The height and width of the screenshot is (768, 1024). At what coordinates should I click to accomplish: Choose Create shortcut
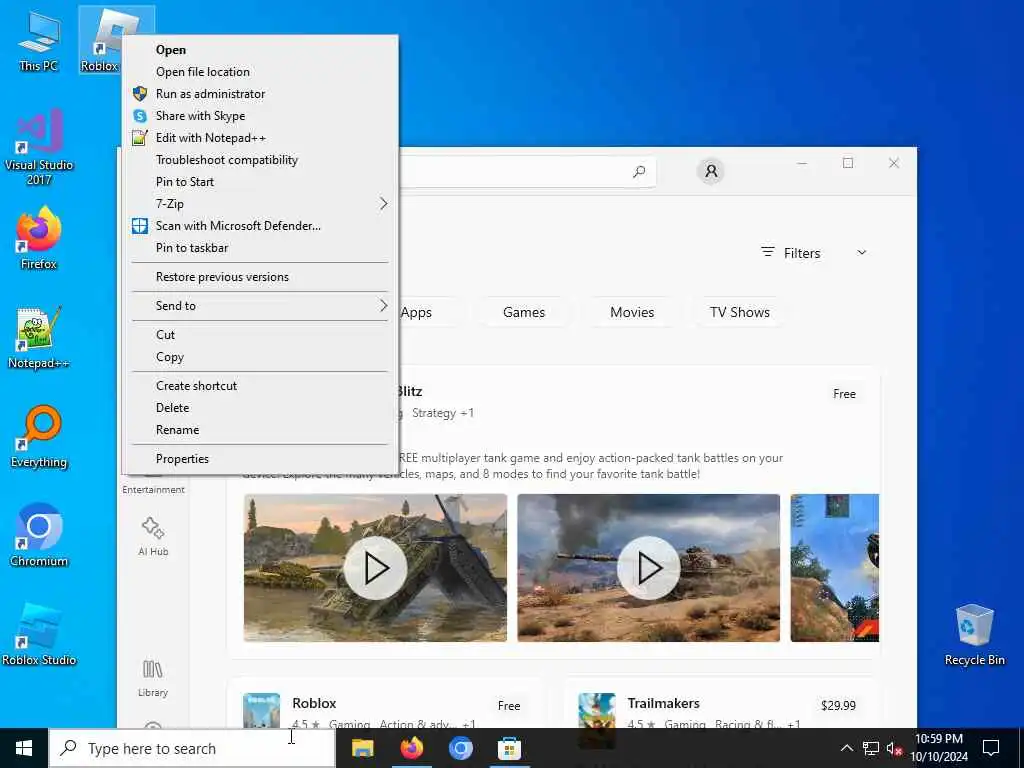click(x=261, y=385)
